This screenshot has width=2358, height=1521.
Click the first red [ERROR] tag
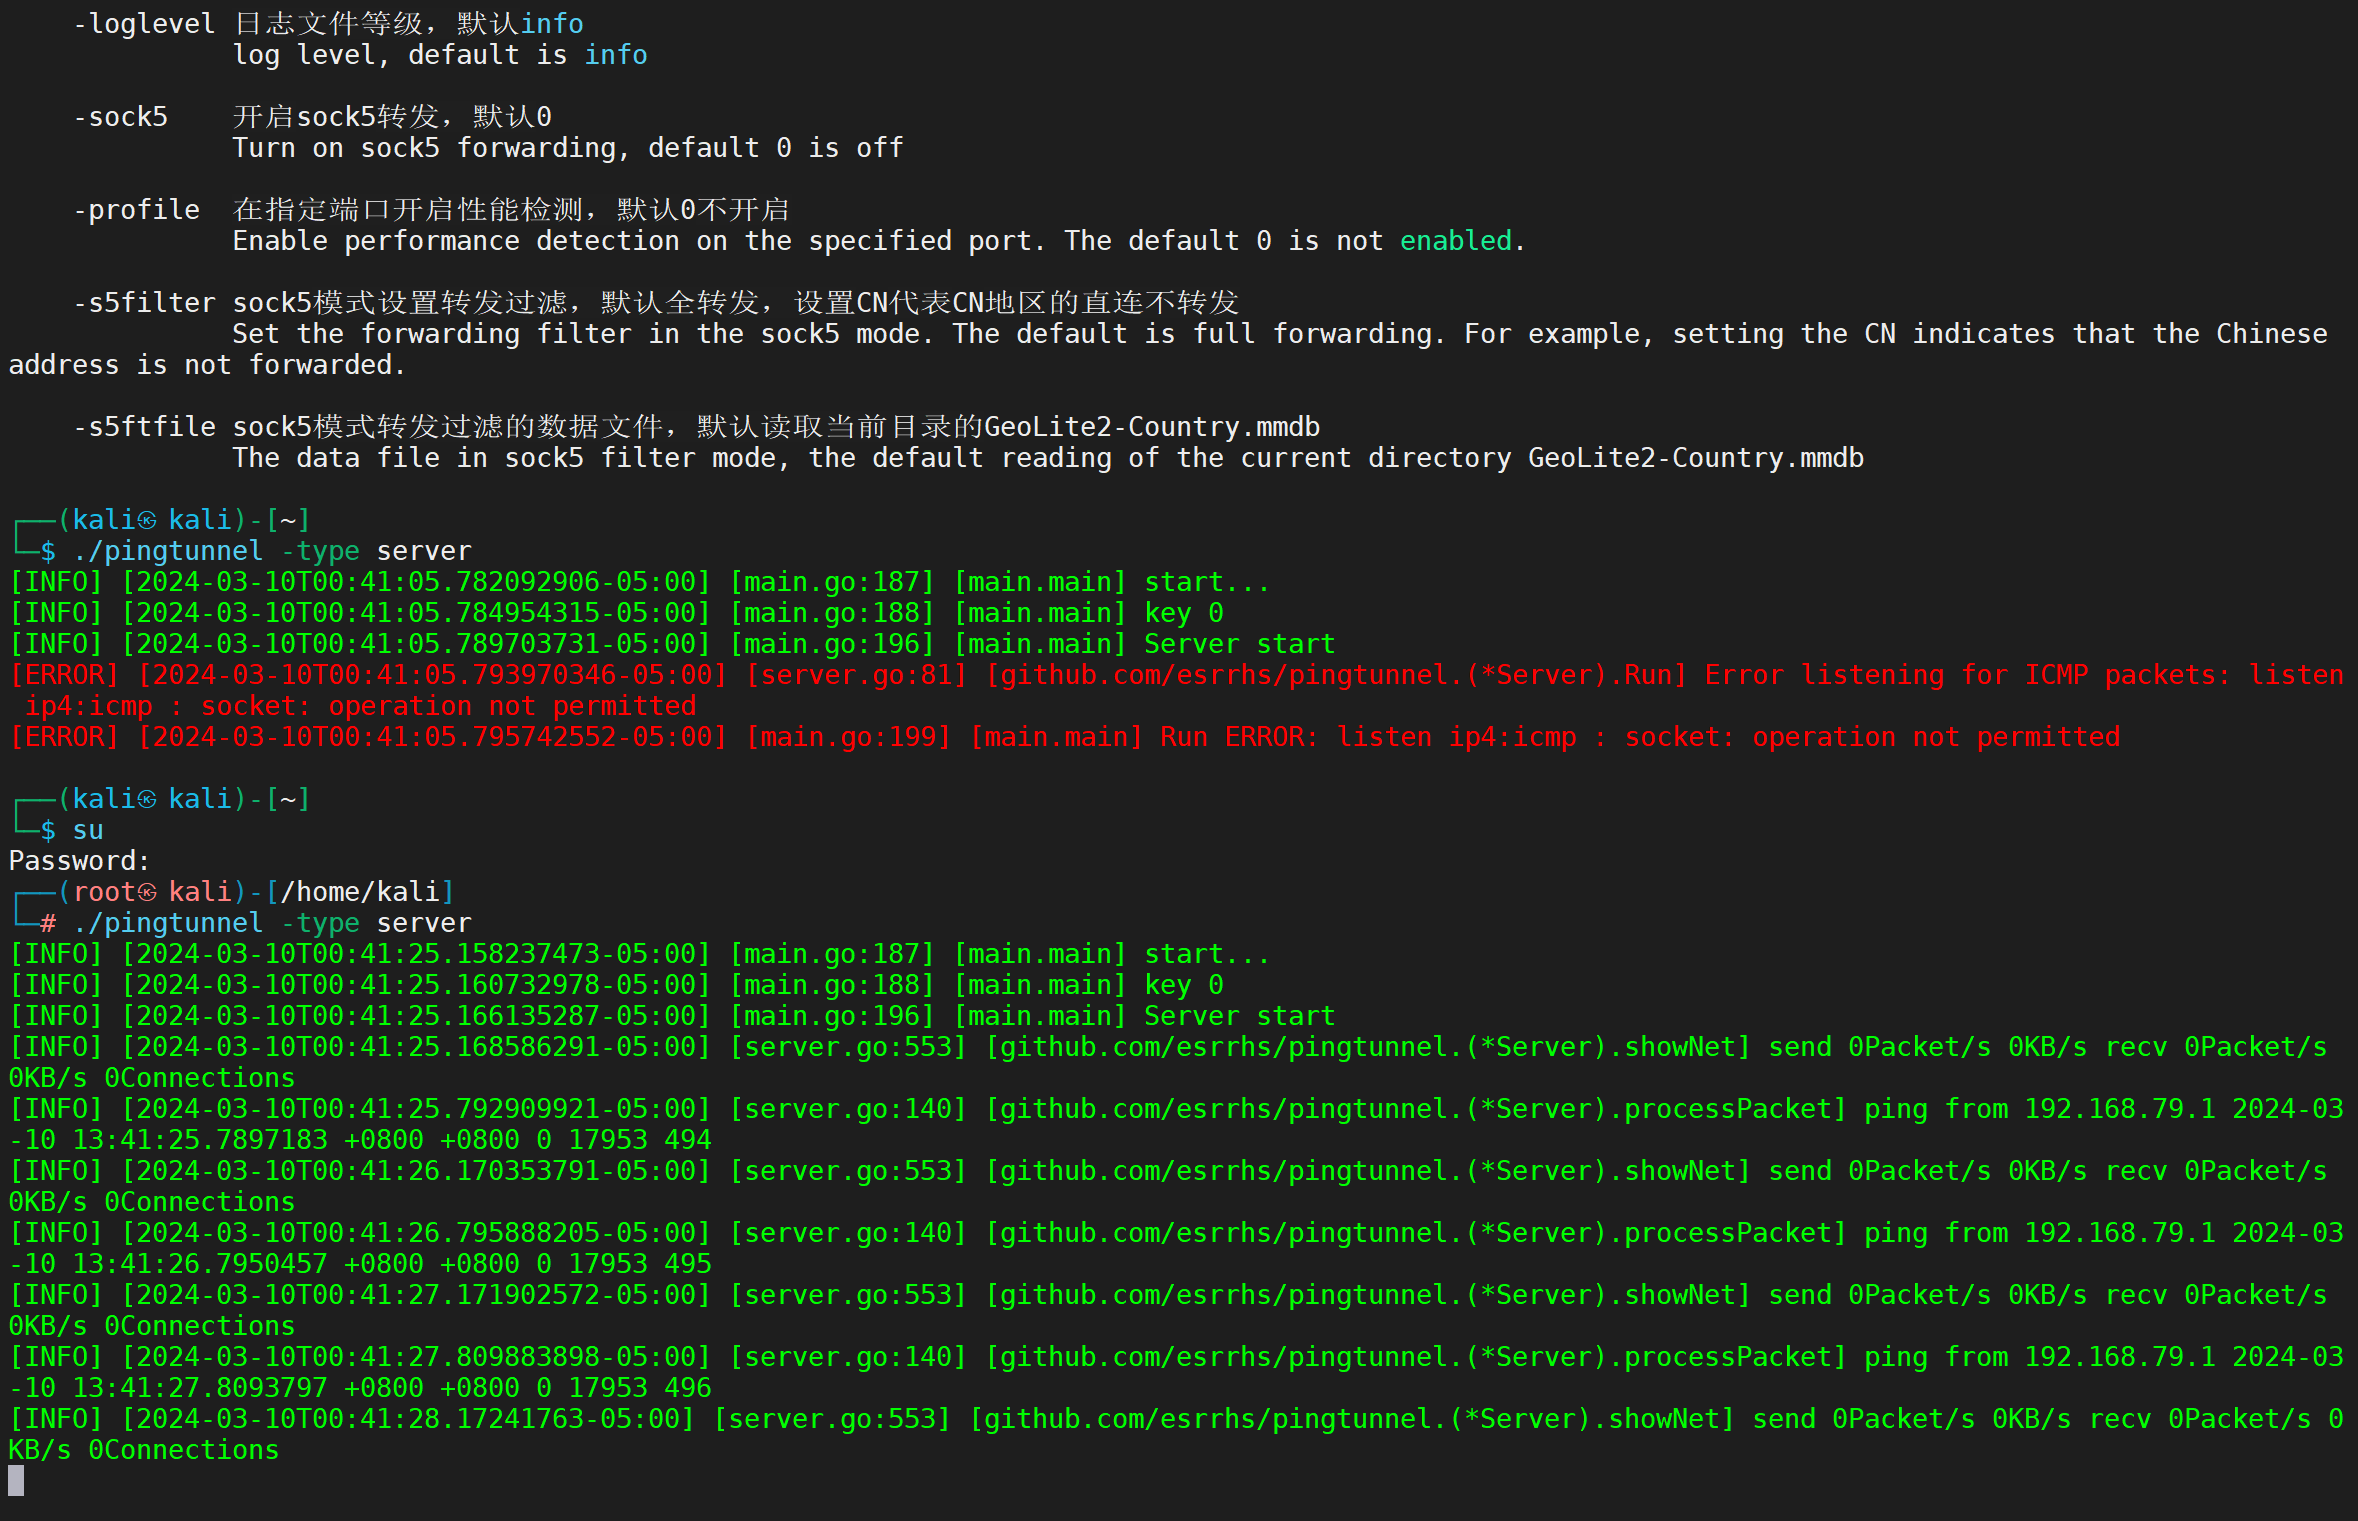(x=64, y=675)
